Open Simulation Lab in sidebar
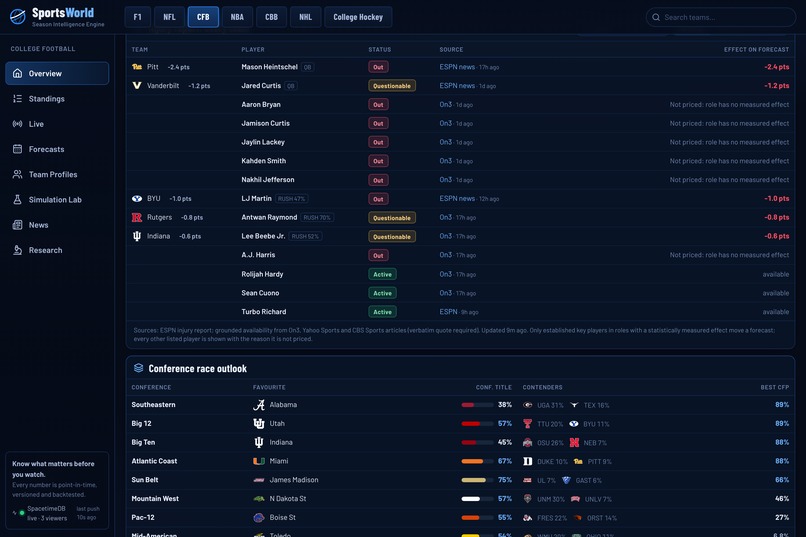The height and width of the screenshot is (537, 806). pyautogui.click(x=57, y=199)
